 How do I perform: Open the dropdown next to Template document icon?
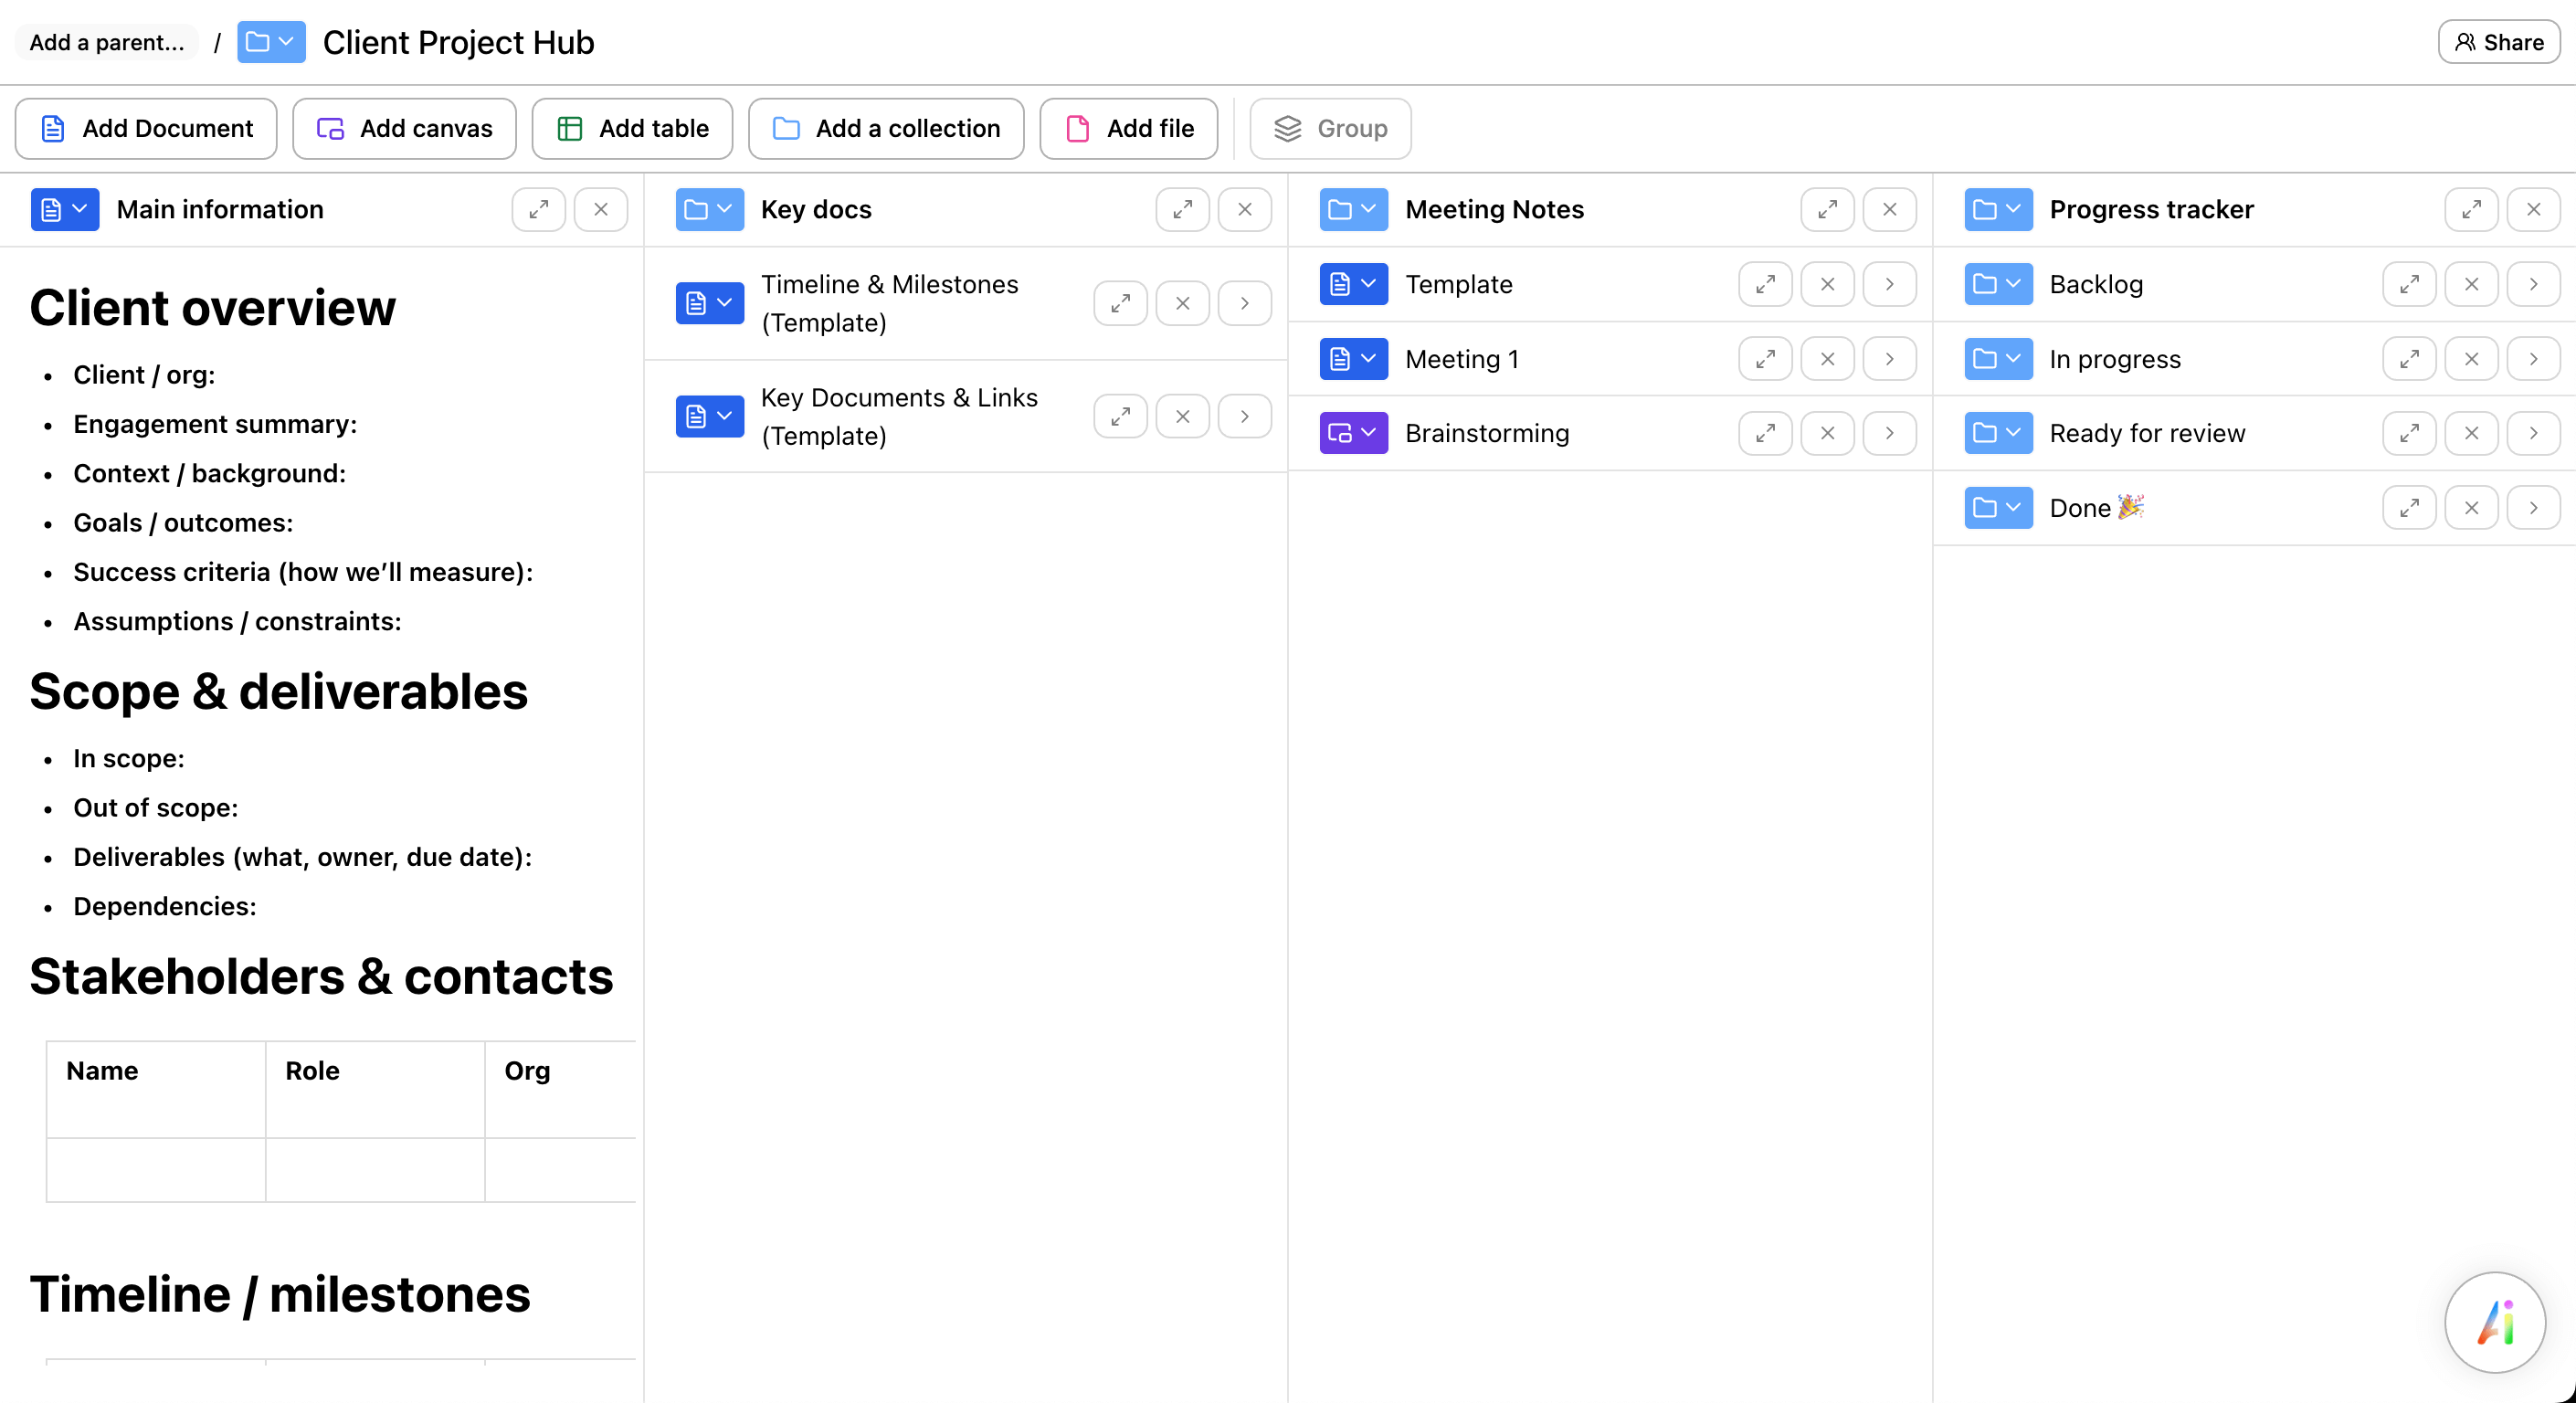click(x=1370, y=284)
